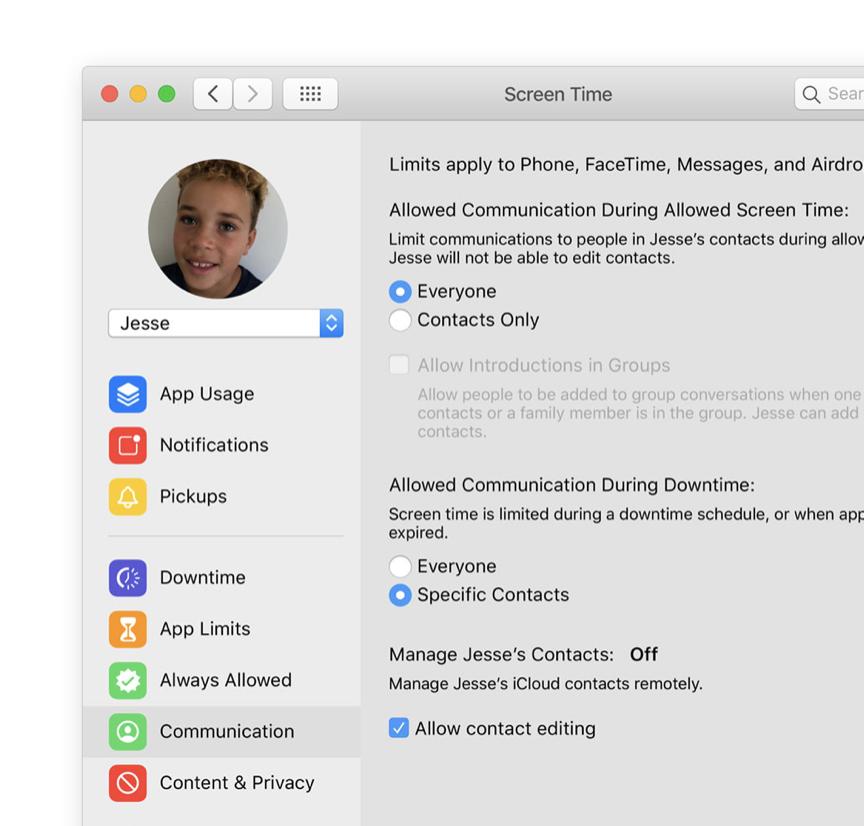The width and height of the screenshot is (864, 826).
Task: Go back with the left chevron button
Action: pyautogui.click(x=213, y=94)
